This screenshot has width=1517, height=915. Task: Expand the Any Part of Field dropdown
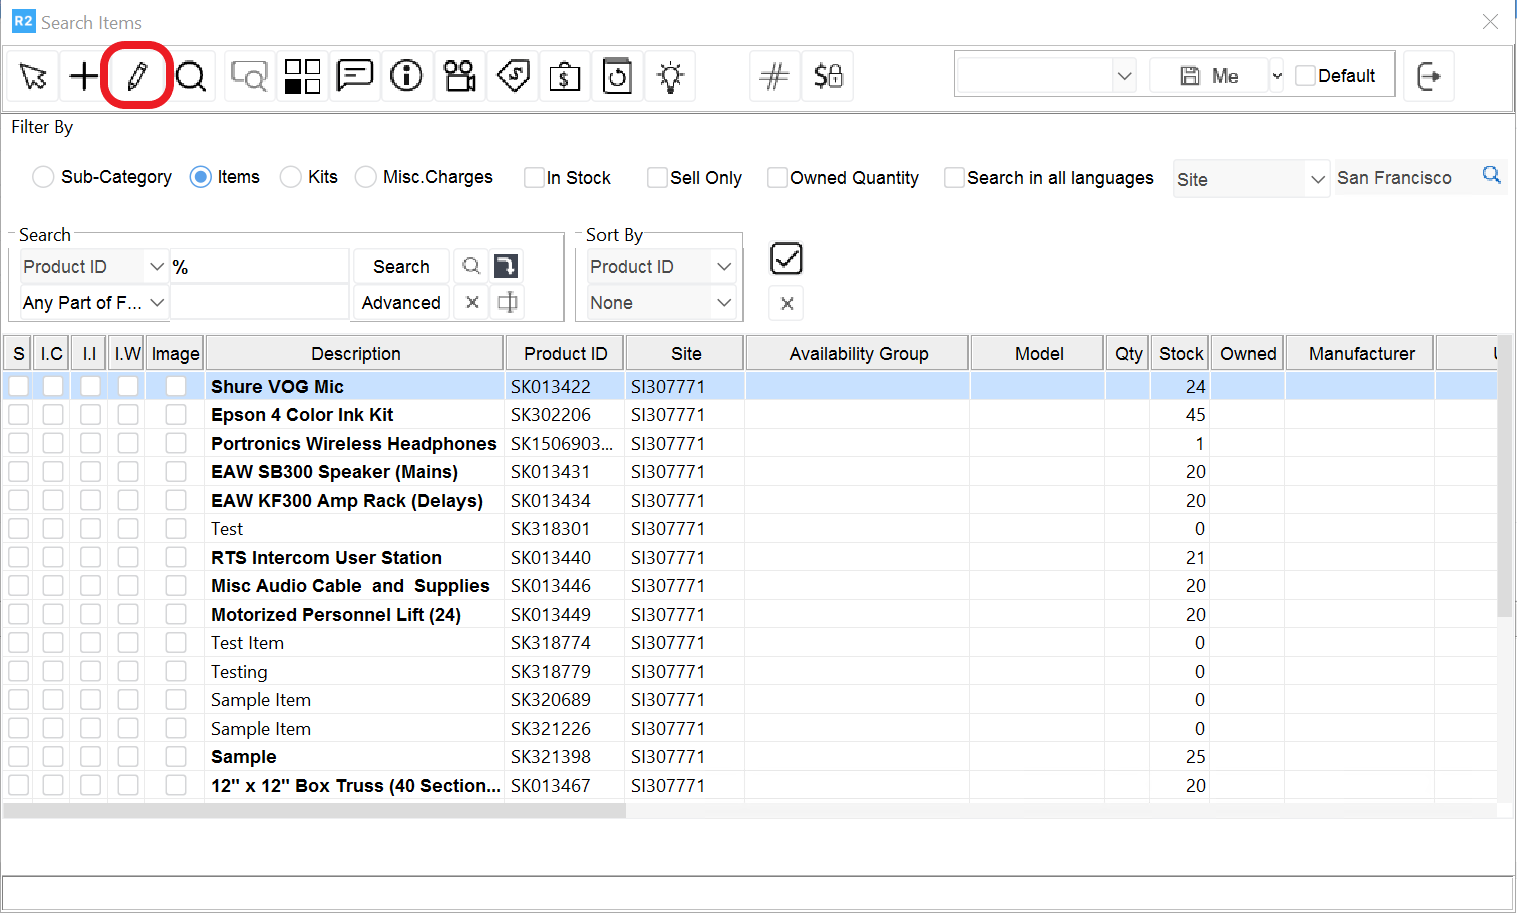[x=157, y=303]
